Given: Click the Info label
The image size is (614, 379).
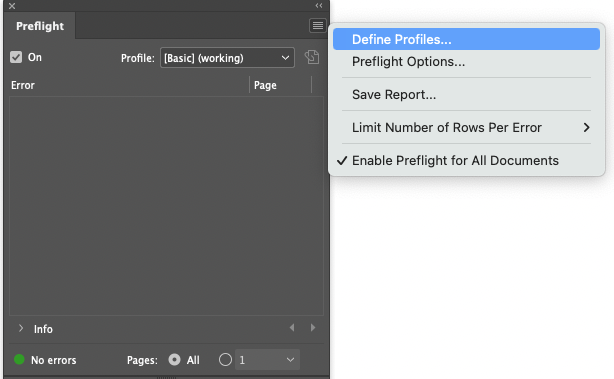Looking at the screenshot, I should pyautogui.click(x=43, y=329).
